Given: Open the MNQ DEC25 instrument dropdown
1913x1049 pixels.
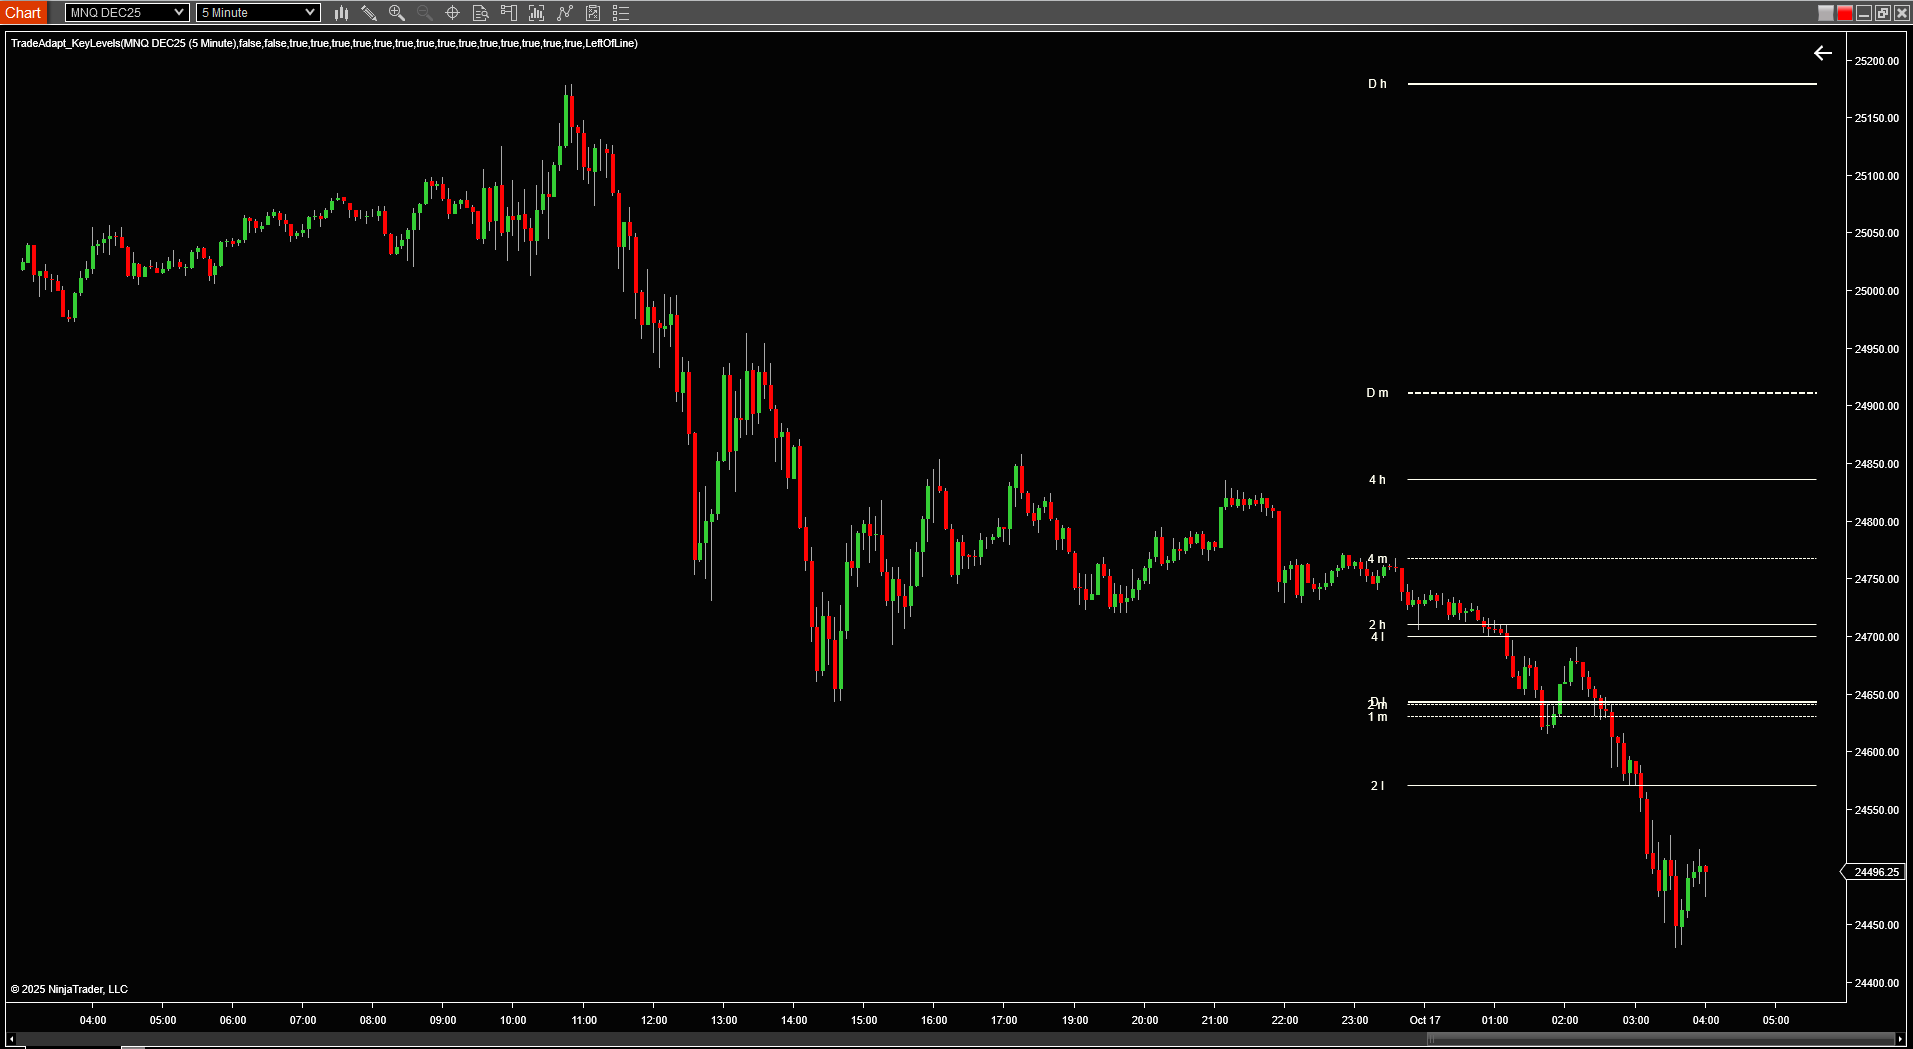Looking at the screenshot, I should [x=126, y=12].
